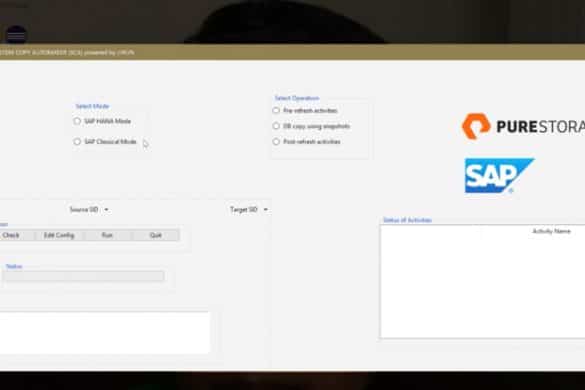This screenshot has width=585, height=390.
Task: Click the Status progress bar
Action: coord(84,276)
